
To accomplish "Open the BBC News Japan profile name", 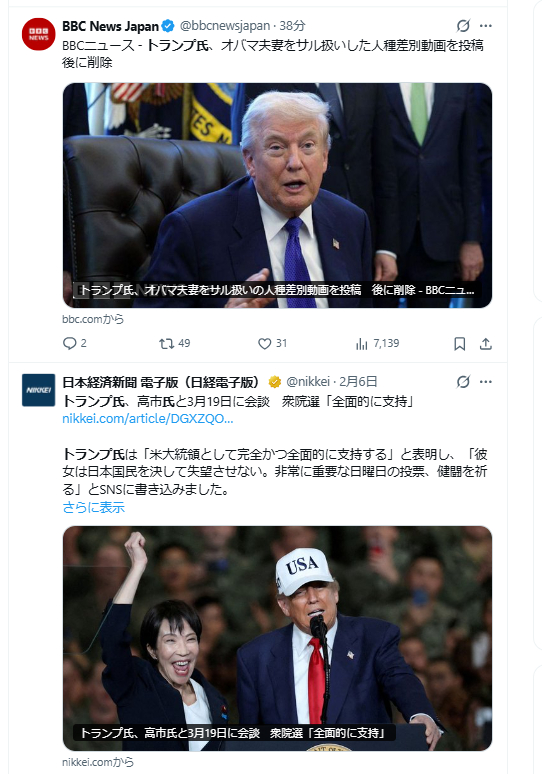I will point(111,26).
